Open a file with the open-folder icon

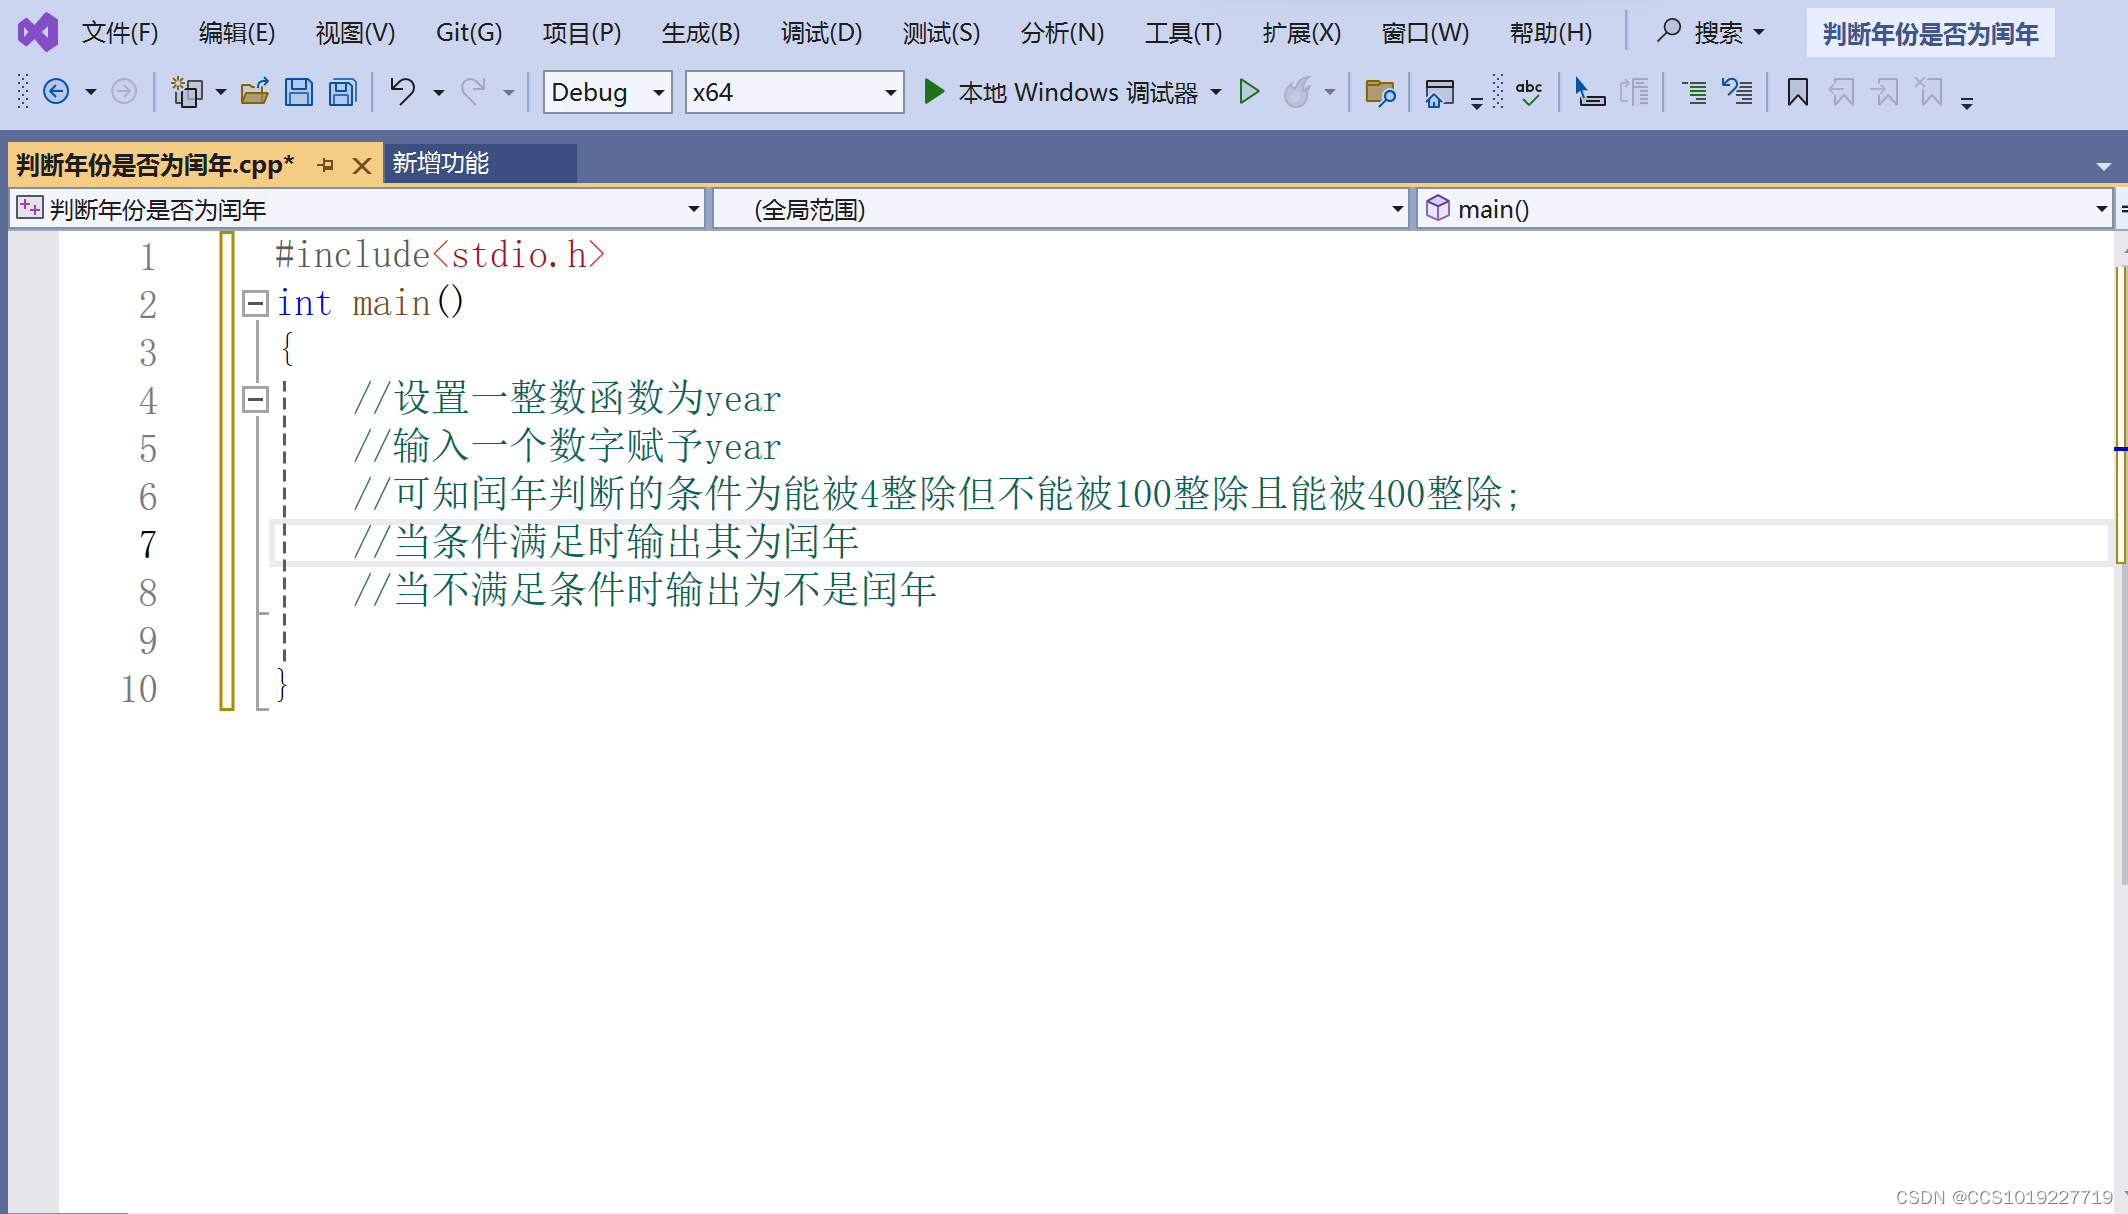click(255, 92)
